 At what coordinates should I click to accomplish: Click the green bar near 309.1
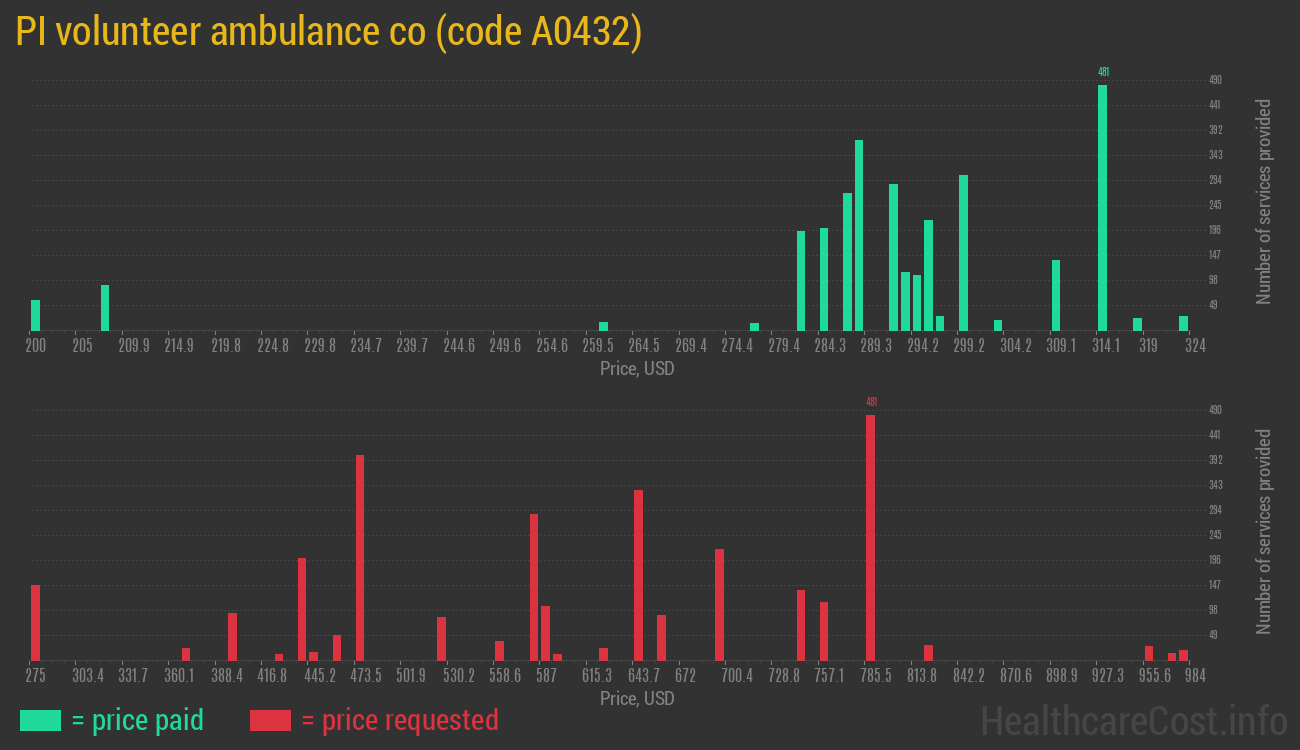pos(1056,295)
